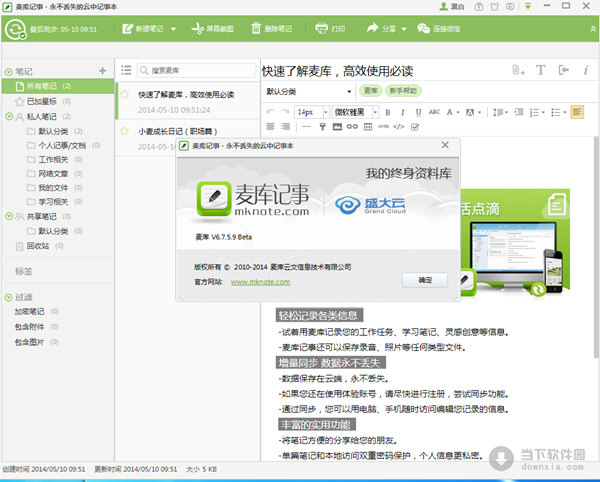Image resolution: width=600 pixels, height=482 pixels.
Task: Show note info with the i icon
Action: 586,70
